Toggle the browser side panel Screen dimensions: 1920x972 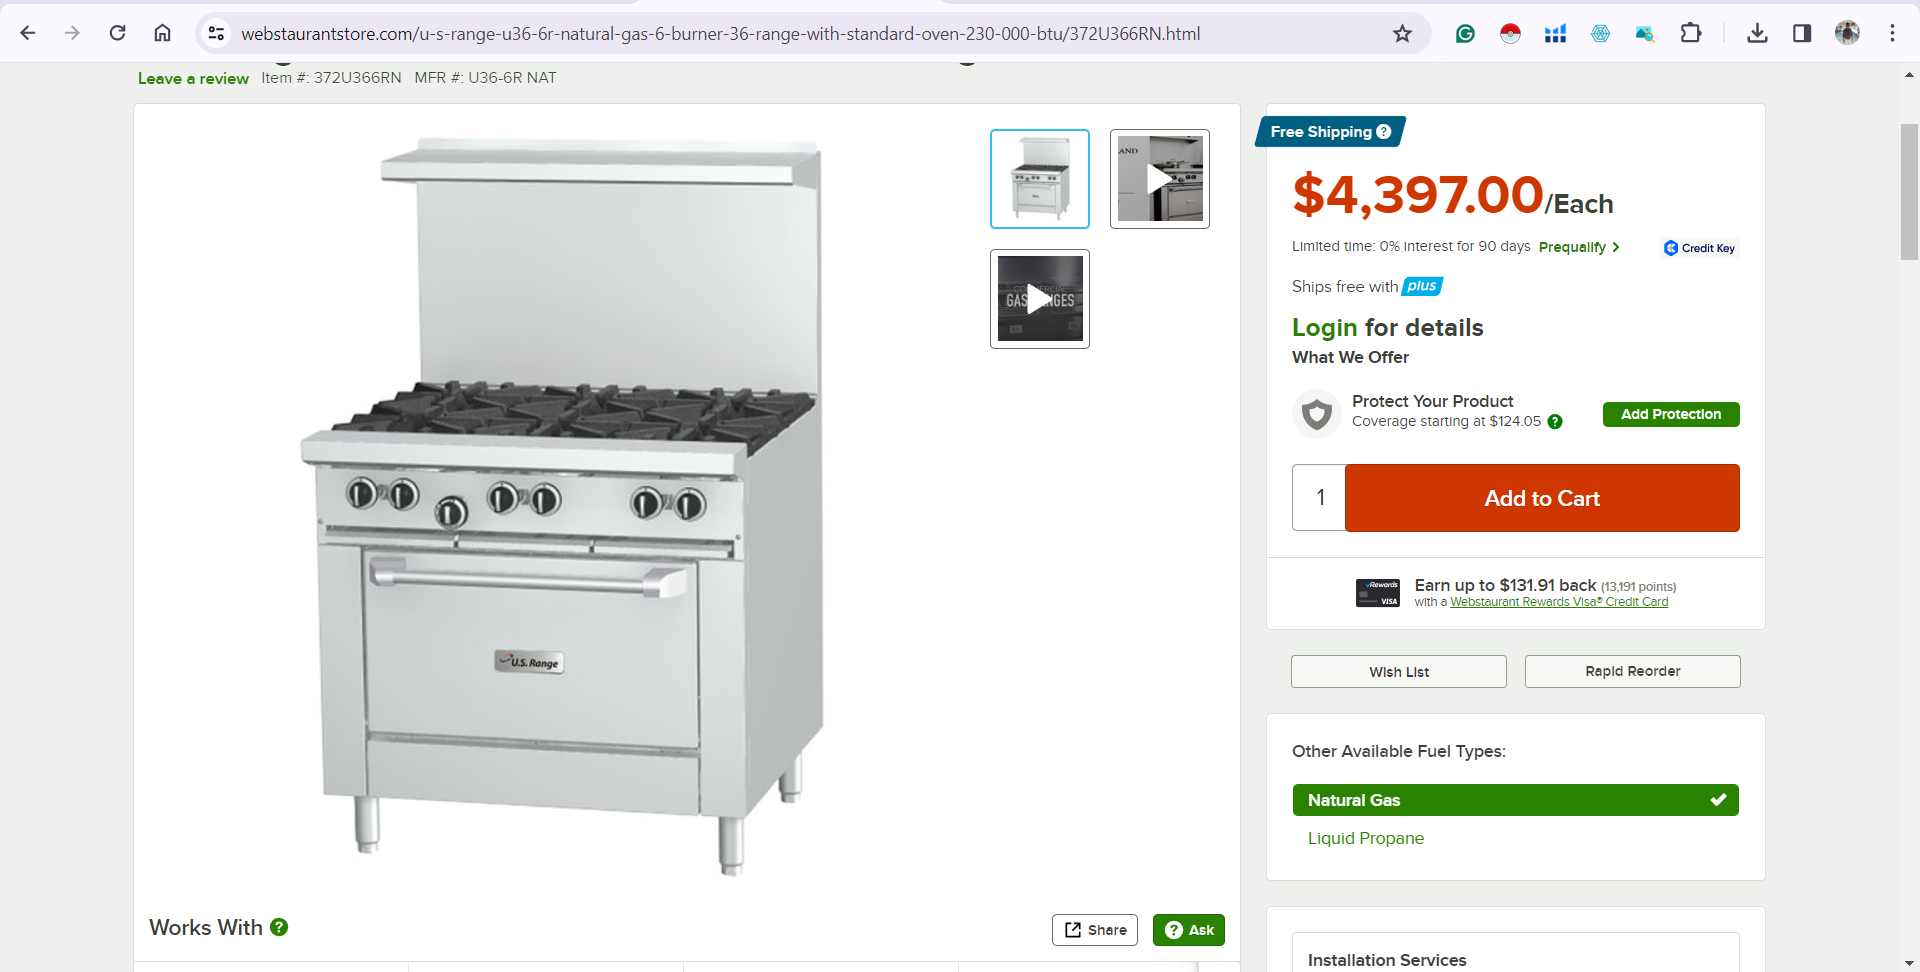(x=1802, y=33)
